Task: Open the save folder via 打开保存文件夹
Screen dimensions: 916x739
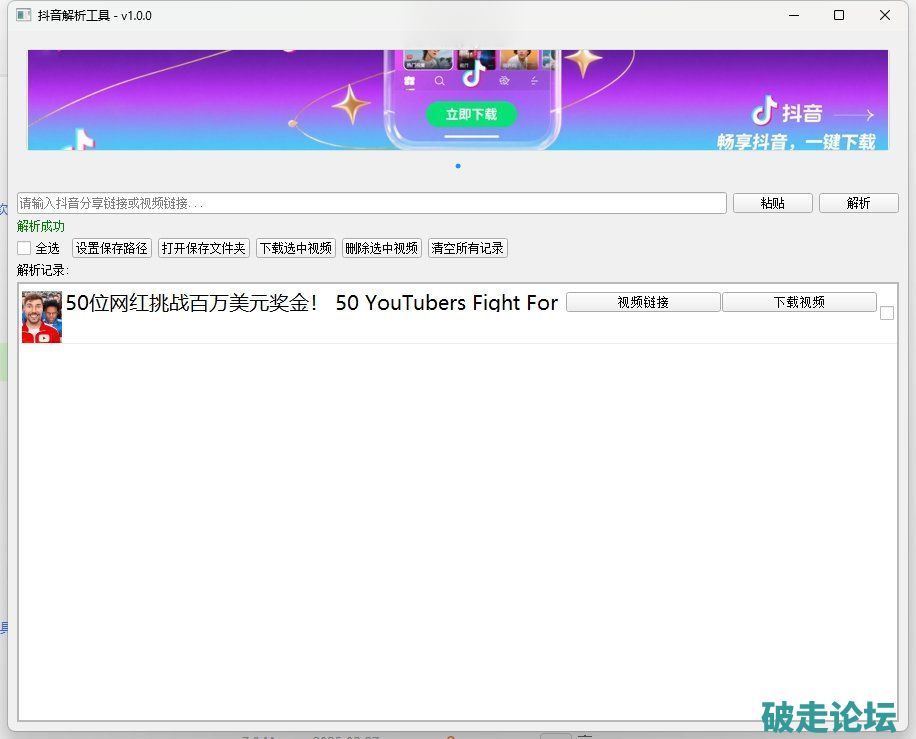Action: click(x=203, y=248)
